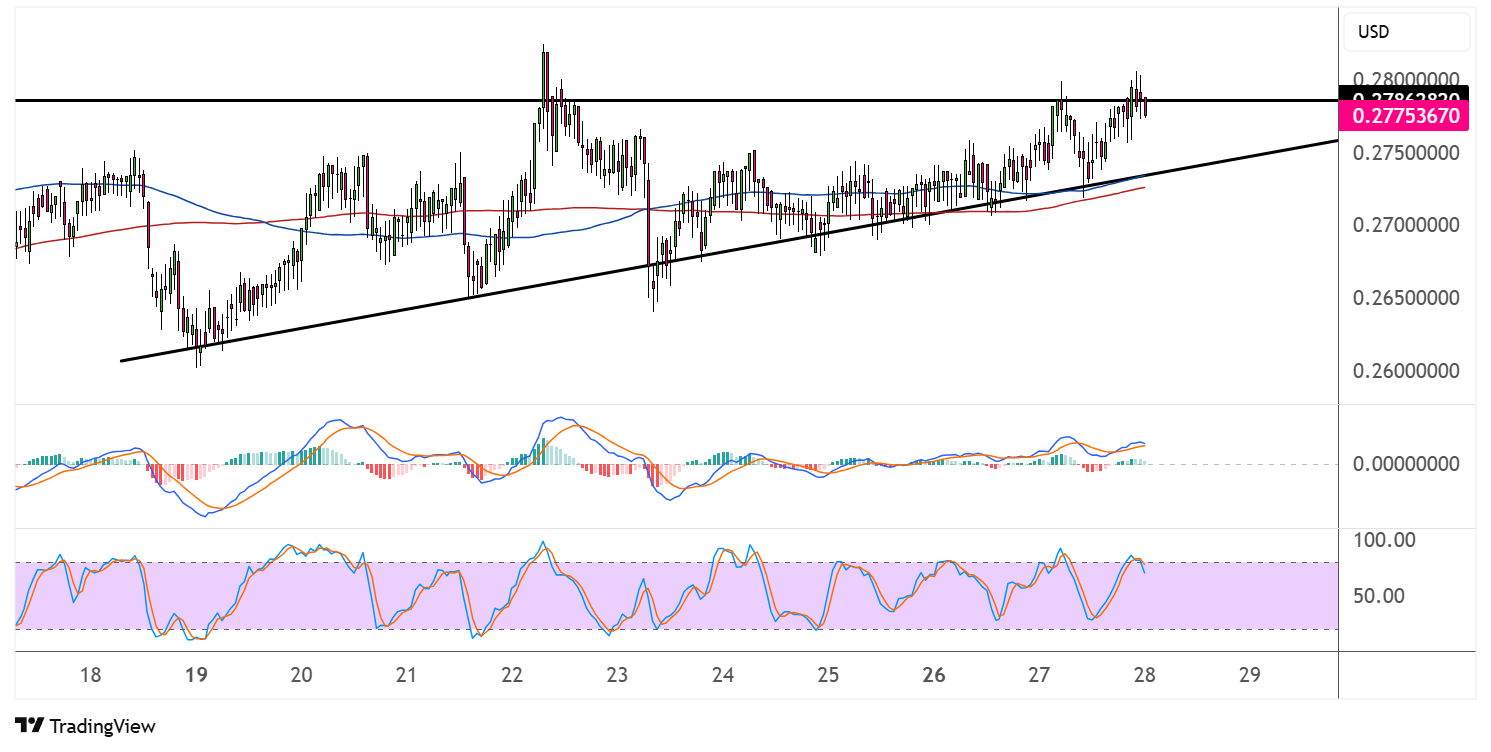1491x752 pixels.
Task: Open the USD currency selector
Action: tap(1406, 32)
